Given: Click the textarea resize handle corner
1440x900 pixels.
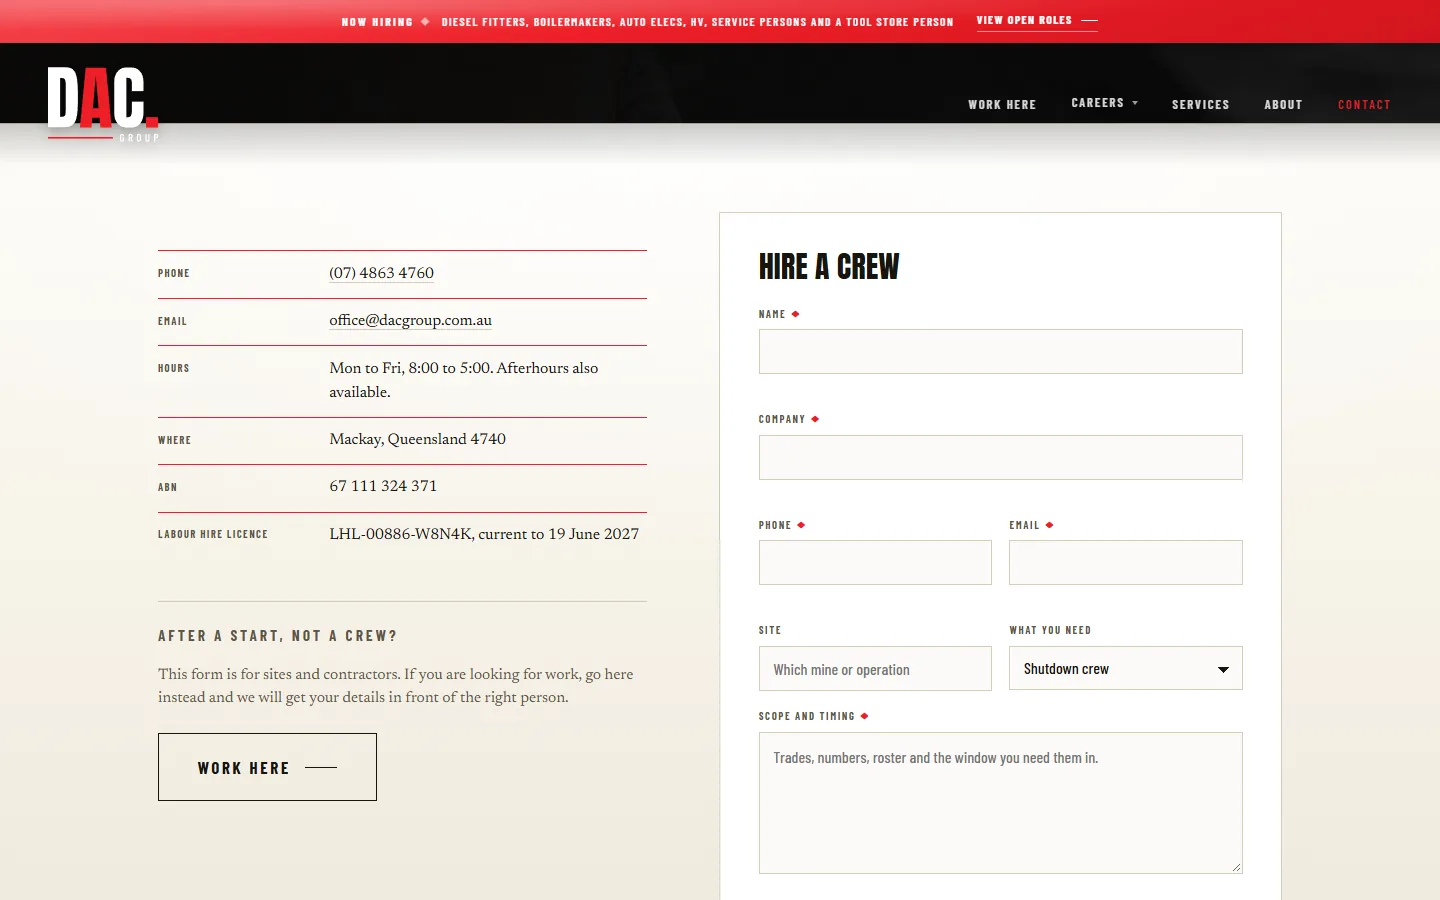Looking at the screenshot, I should 1236,867.
